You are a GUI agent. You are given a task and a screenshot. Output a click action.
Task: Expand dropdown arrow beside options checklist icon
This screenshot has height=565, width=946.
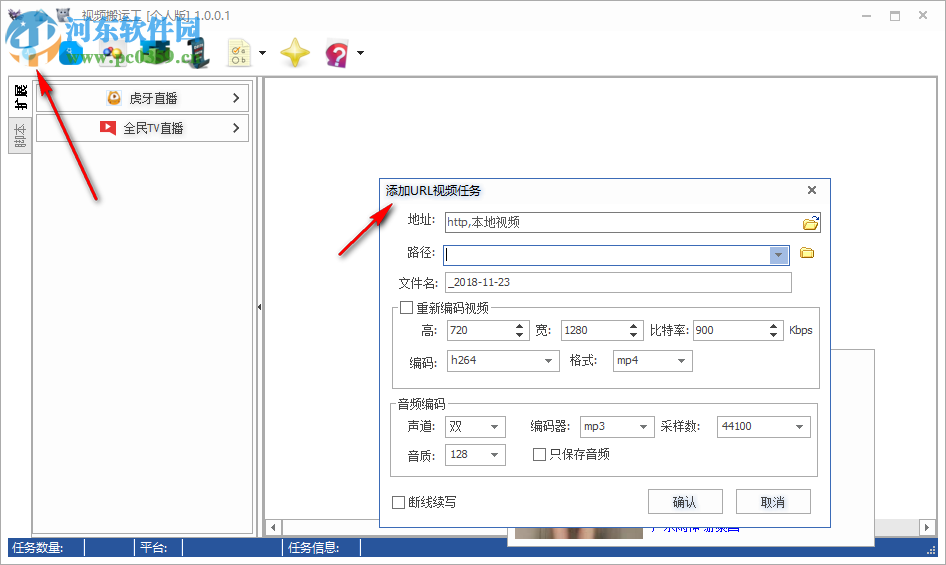click(x=262, y=53)
